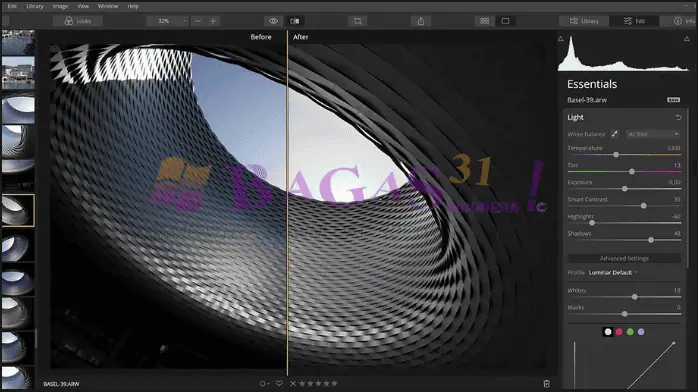Image resolution: width=698 pixels, height=392 pixels.
Task: Zoom in with the plus button
Action: [213, 21]
